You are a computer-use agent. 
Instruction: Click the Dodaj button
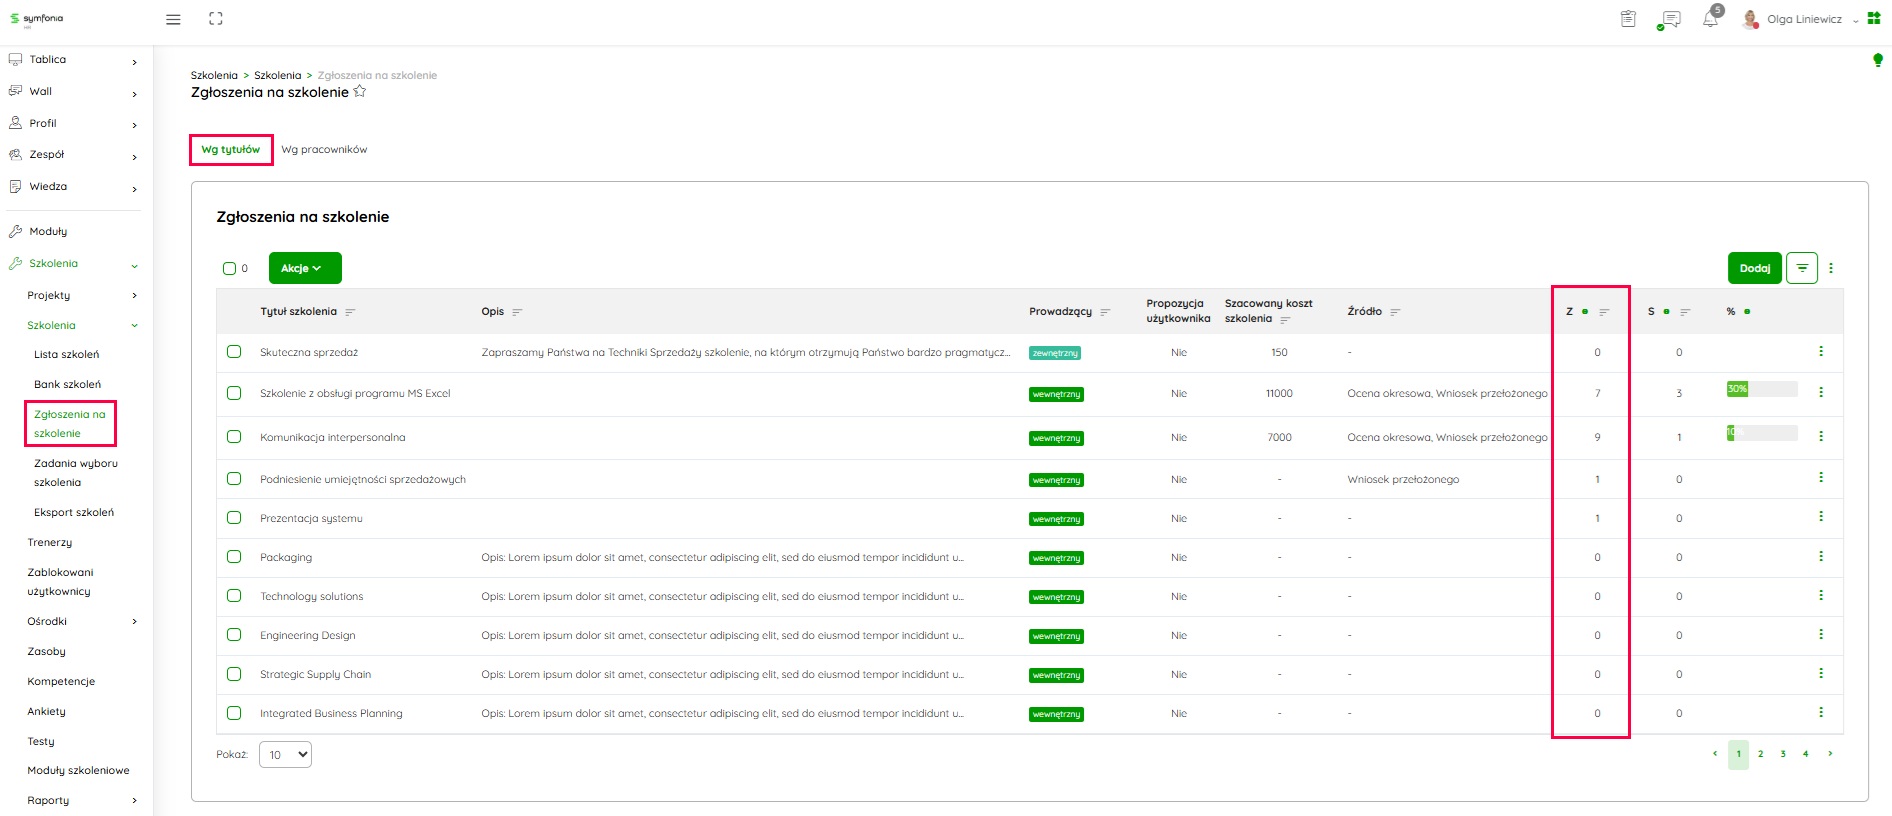(1754, 268)
